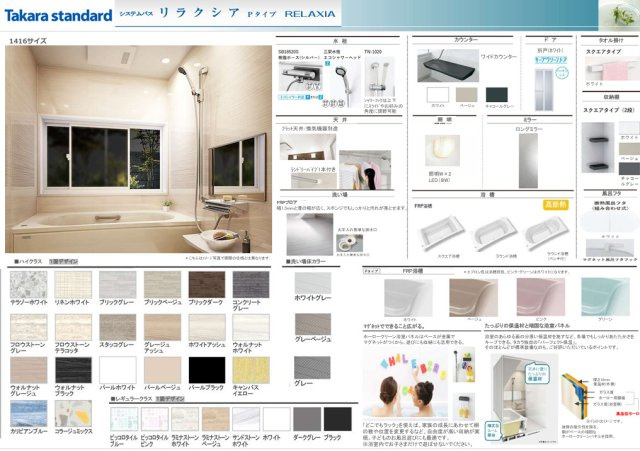The width and height of the screenshot is (640, 451).
Task: Select the ウォルナットブラック swatch
Action: coord(73,370)
